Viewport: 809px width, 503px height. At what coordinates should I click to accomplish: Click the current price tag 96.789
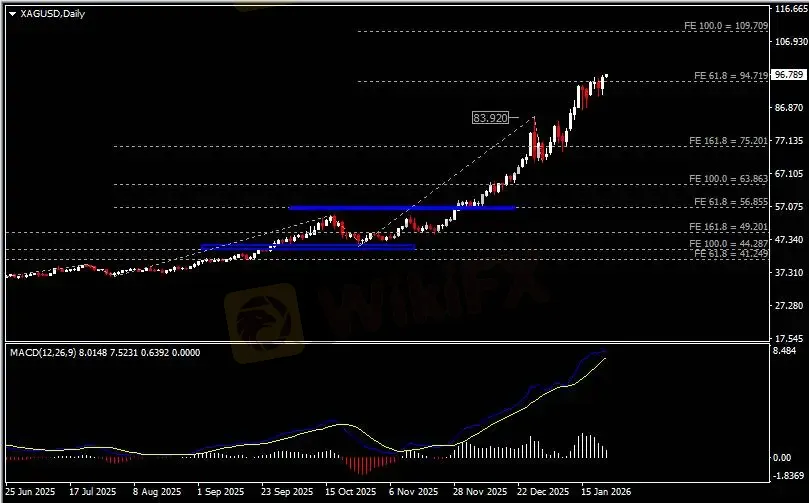[x=788, y=75]
